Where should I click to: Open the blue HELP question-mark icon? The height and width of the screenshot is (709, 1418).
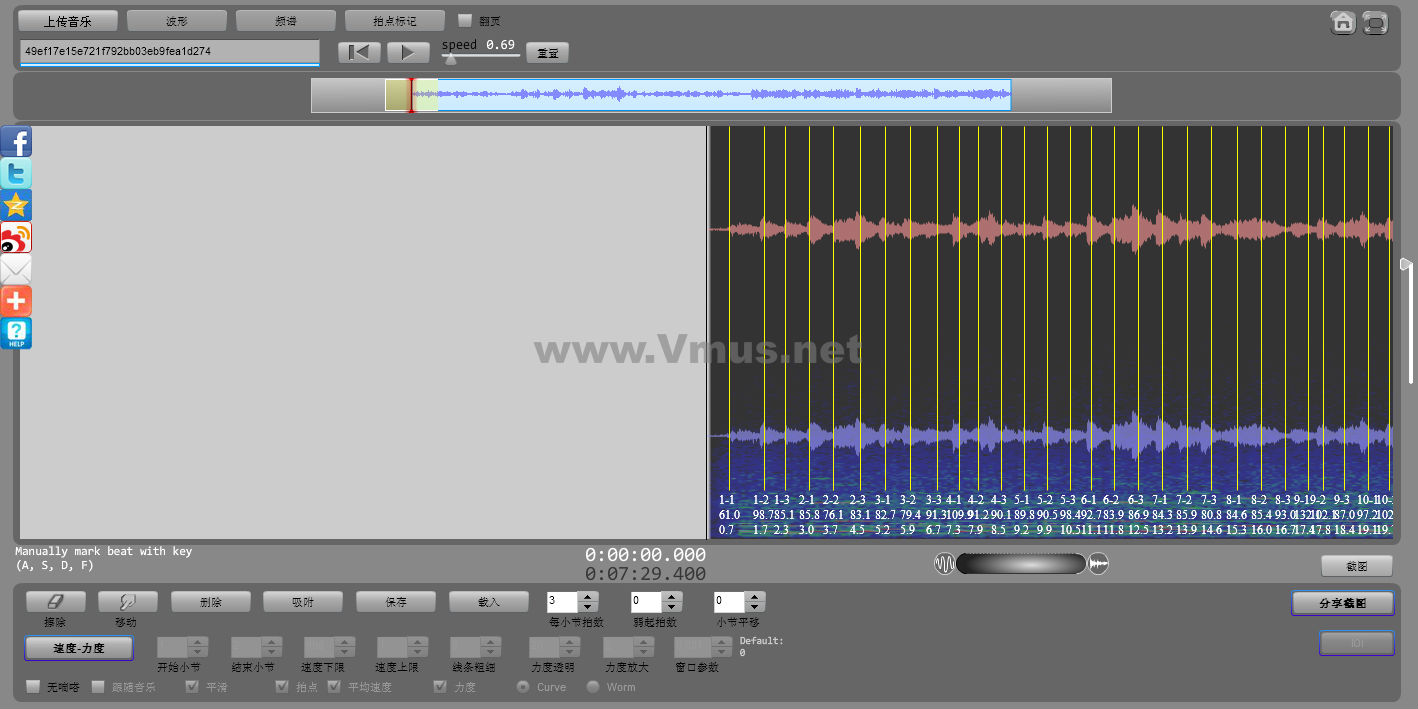coord(16,333)
